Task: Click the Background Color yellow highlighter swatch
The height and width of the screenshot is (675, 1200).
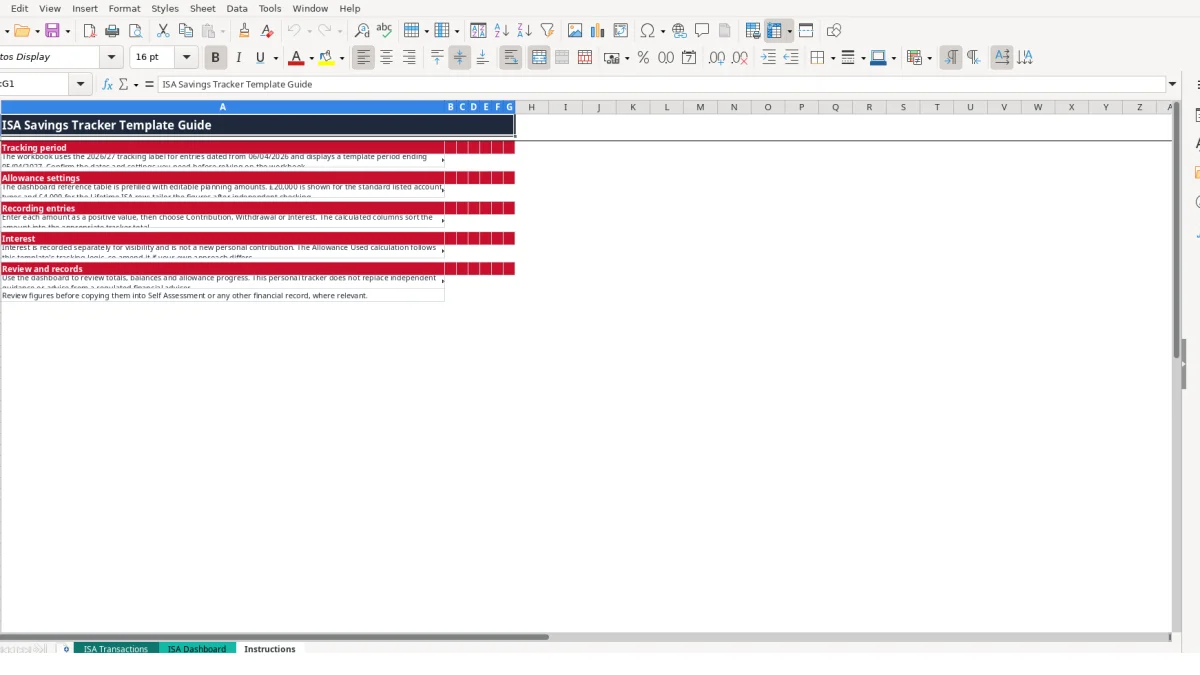Action: click(326, 58)
